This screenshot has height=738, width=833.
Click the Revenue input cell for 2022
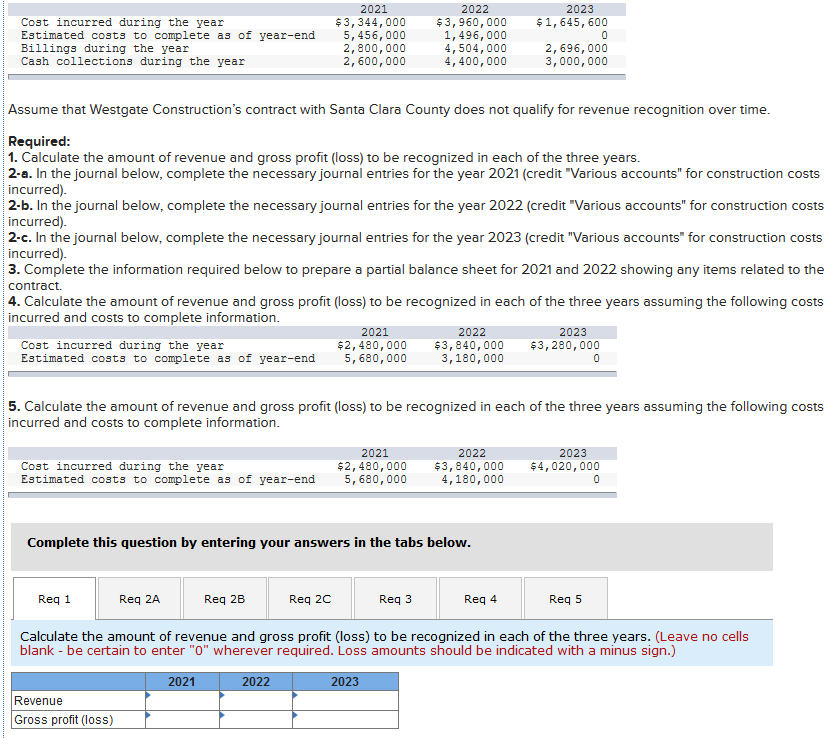(256, 700)
